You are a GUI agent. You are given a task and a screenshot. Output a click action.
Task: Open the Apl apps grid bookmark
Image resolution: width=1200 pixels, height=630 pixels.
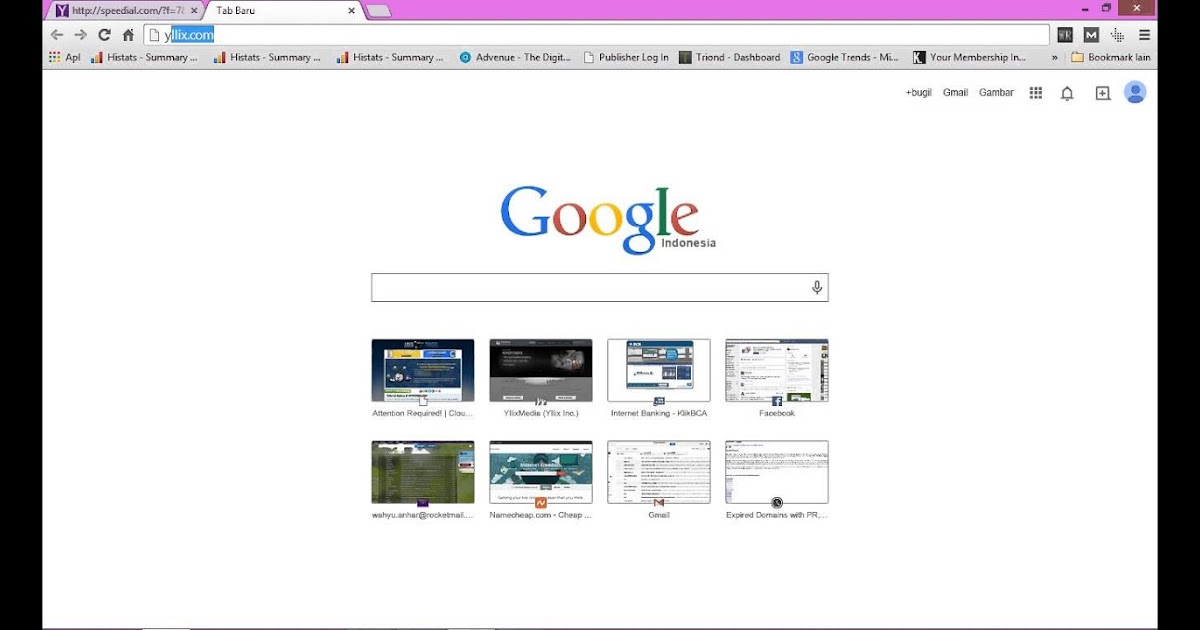click(64, 57)
